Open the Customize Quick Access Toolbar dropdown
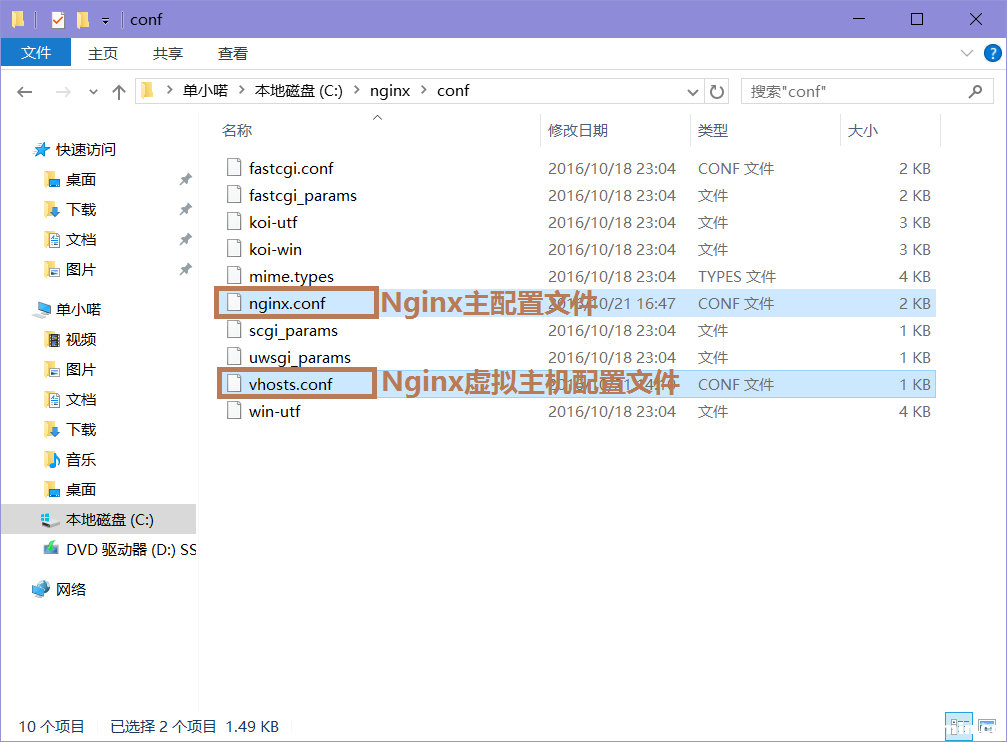 pyautogui.click(x=105, y=21)
